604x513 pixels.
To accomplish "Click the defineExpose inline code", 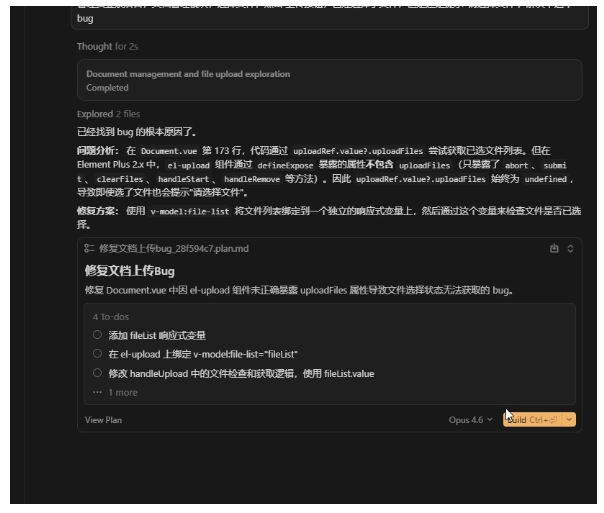I will tap(285, 165).
